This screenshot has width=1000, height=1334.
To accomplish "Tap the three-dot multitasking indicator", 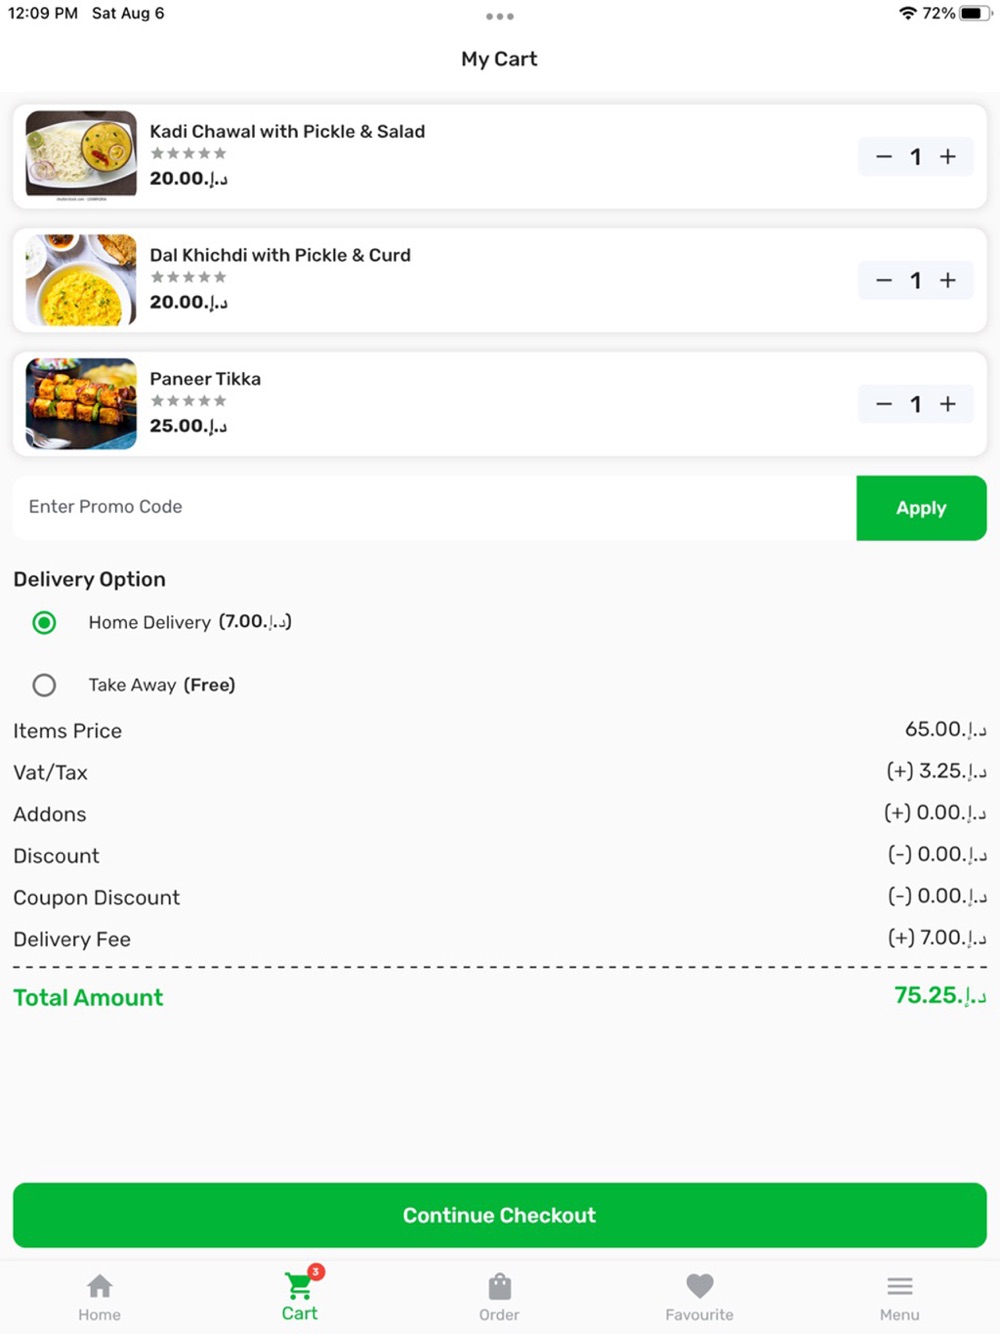I will coord(500,16).
